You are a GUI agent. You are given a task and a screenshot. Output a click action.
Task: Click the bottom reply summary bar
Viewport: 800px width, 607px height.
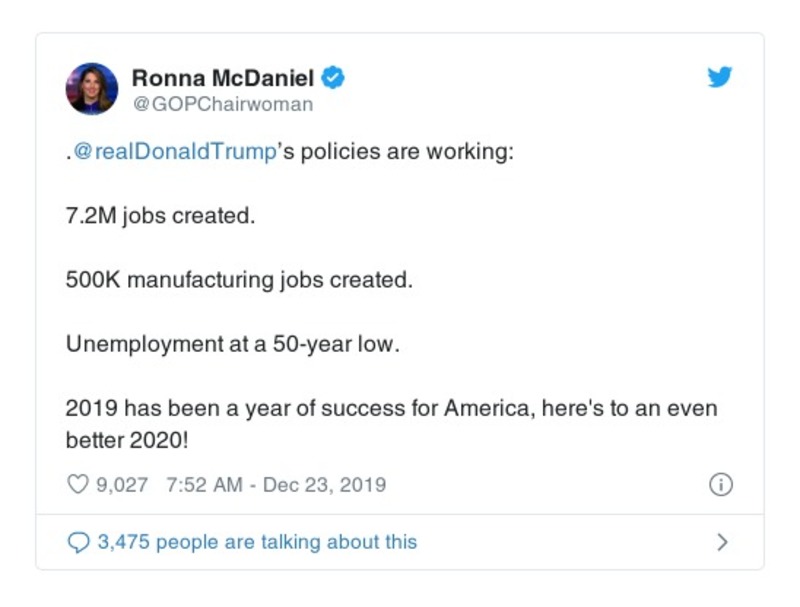(400, 540)
